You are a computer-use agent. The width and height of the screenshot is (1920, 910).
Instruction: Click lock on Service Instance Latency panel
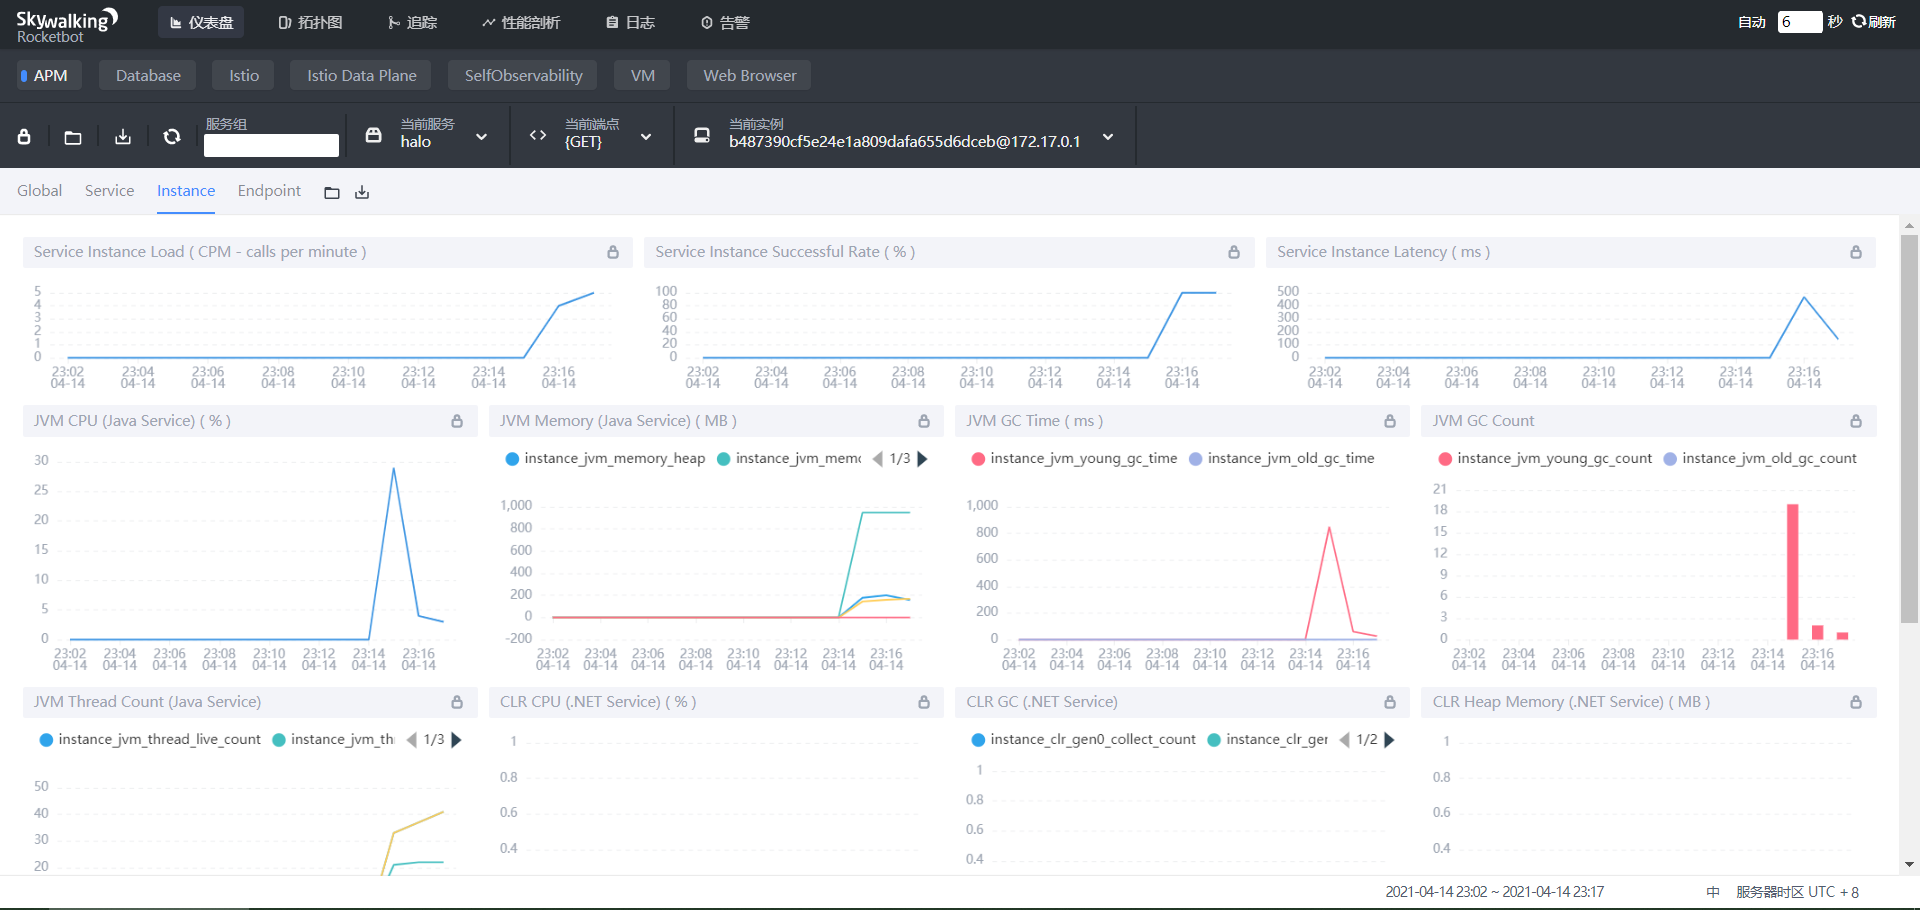(x=1856, y=253)
